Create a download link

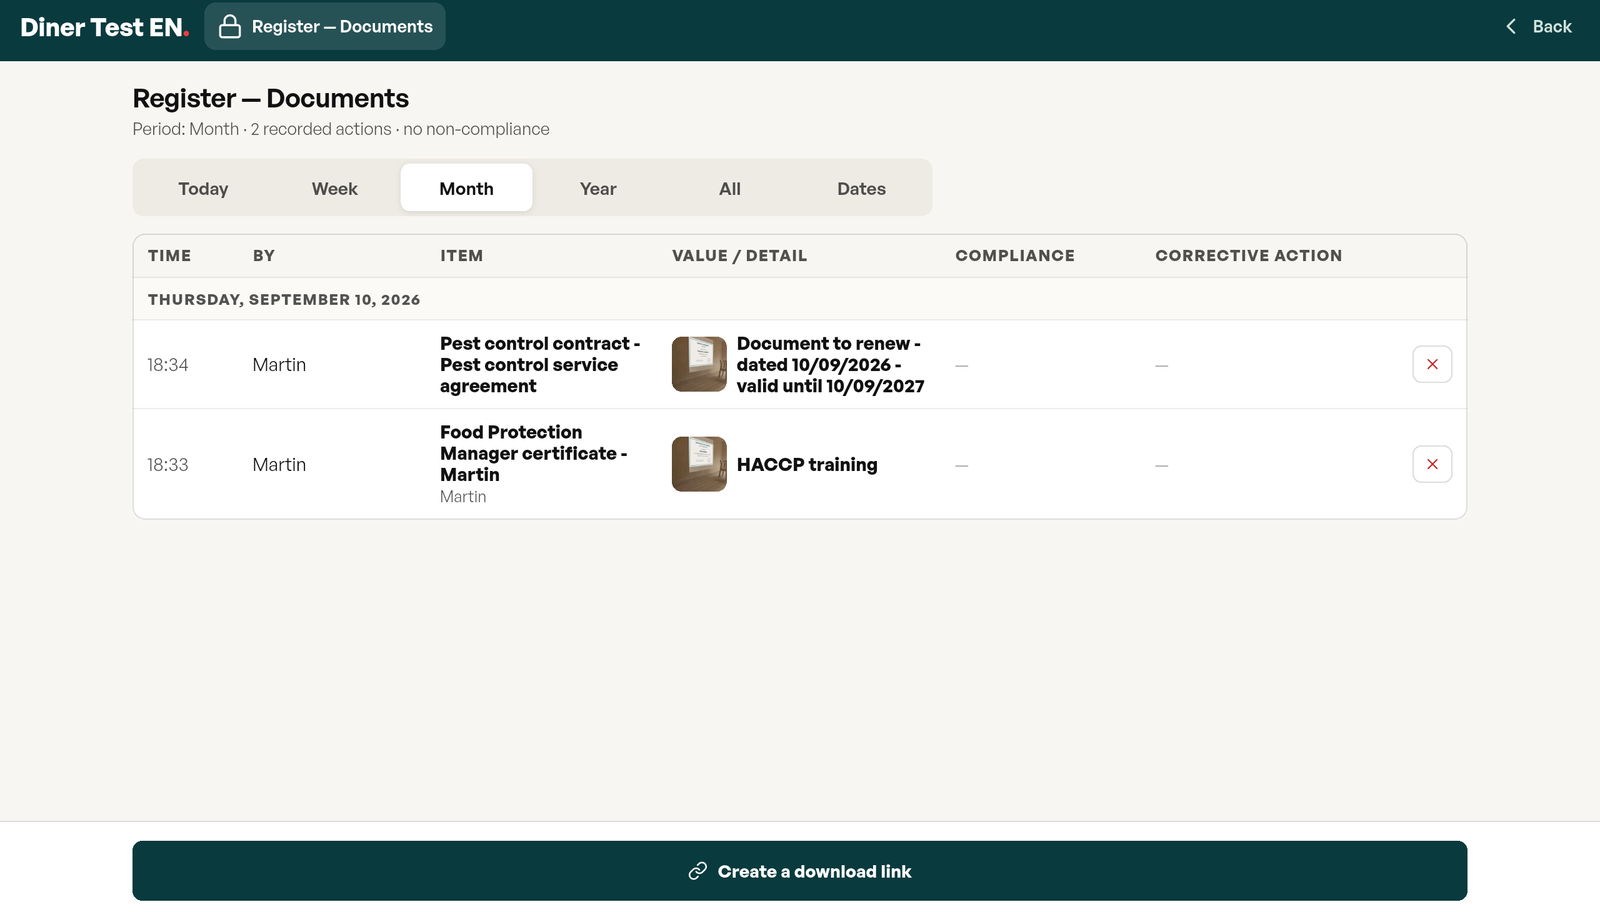[x=800, y=871]
